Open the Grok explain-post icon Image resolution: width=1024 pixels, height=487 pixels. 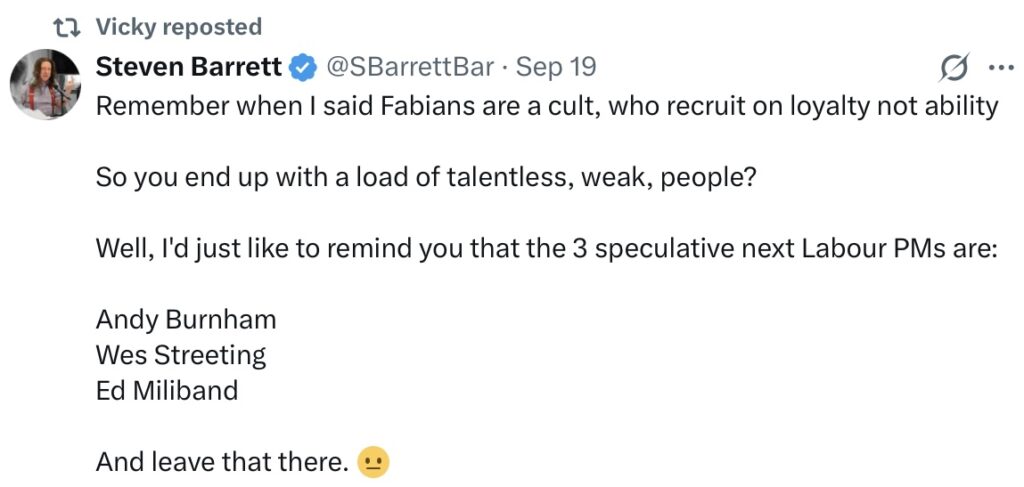point(954,68)
